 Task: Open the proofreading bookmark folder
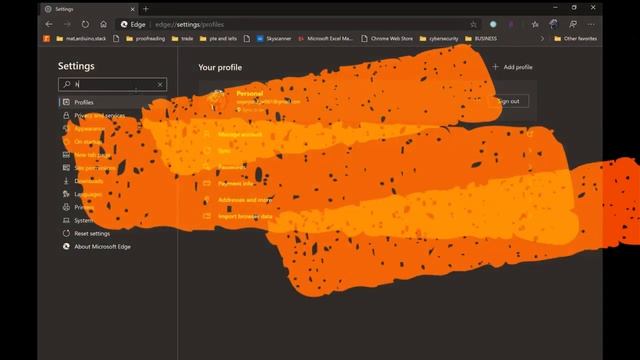click(x=146, y=38)
